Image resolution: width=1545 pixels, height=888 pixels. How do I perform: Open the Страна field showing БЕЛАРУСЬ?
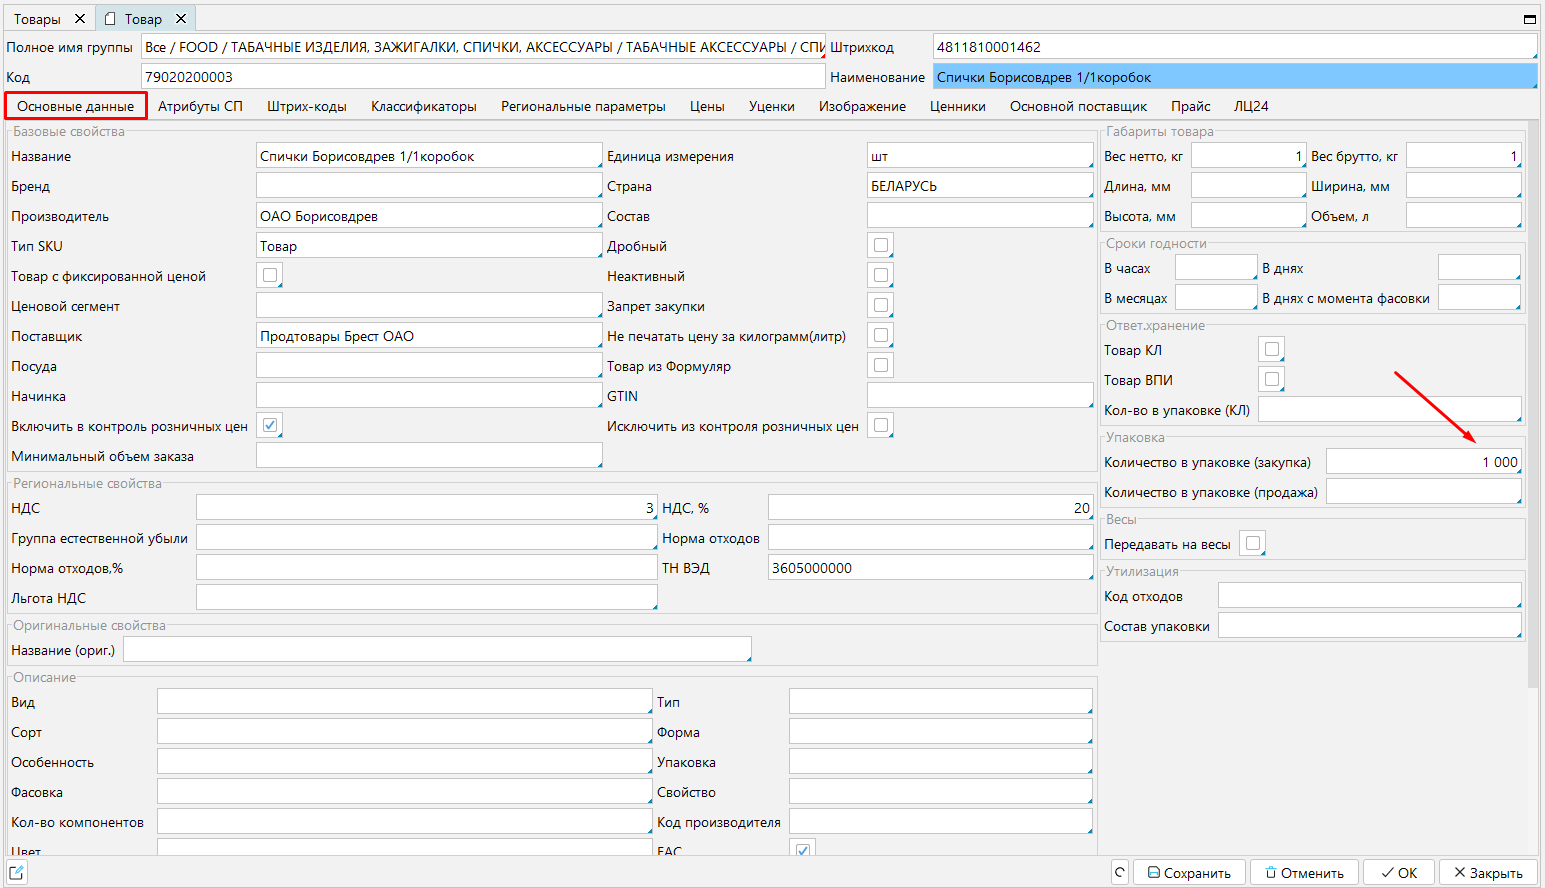979,186
